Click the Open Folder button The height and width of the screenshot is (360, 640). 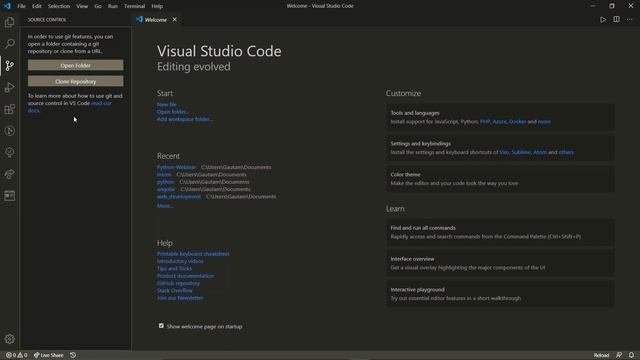coord(76,65)
